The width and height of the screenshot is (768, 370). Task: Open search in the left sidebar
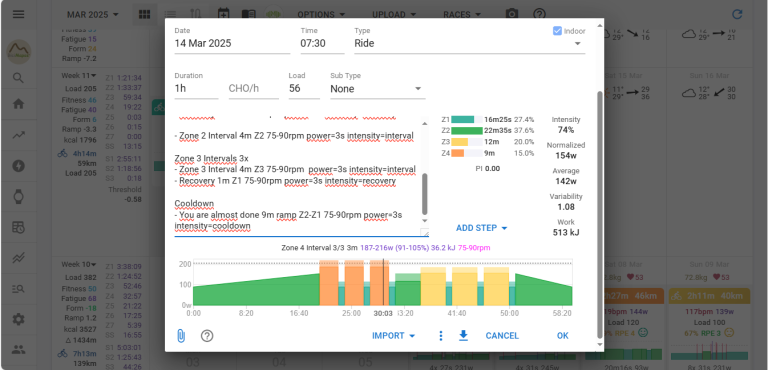coord(19,78)
